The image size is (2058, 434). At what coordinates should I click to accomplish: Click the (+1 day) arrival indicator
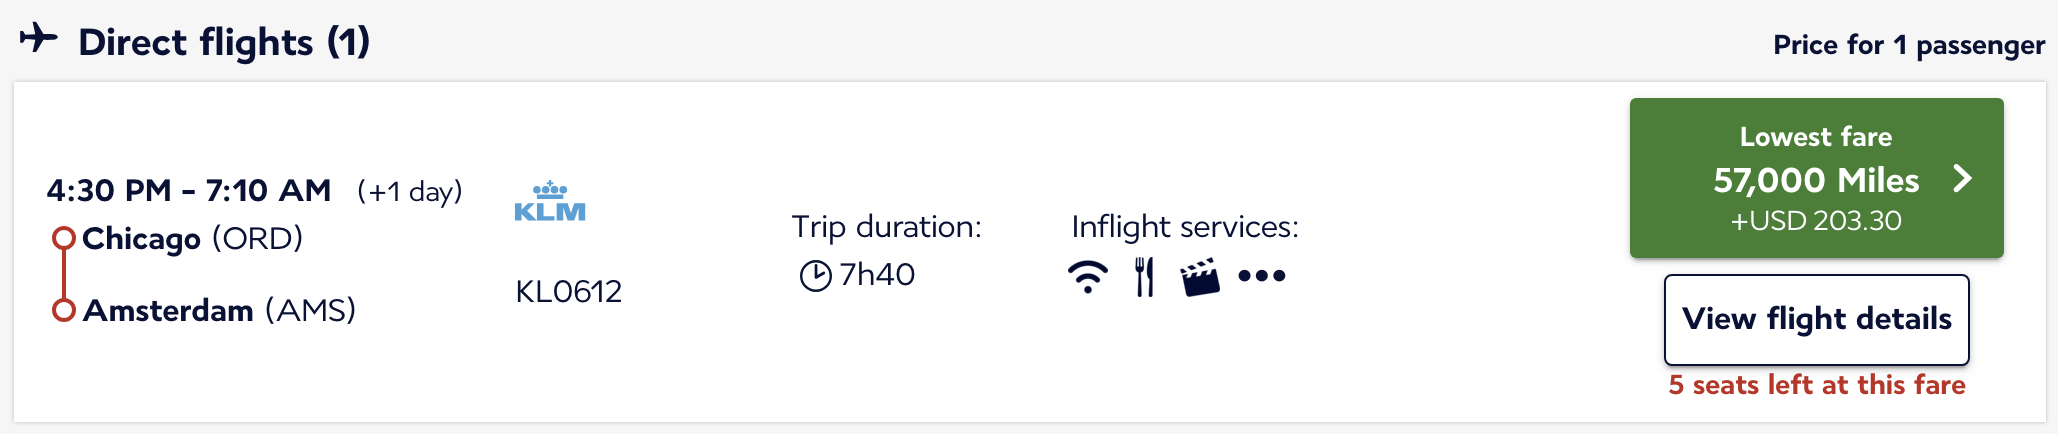point(410,191)
